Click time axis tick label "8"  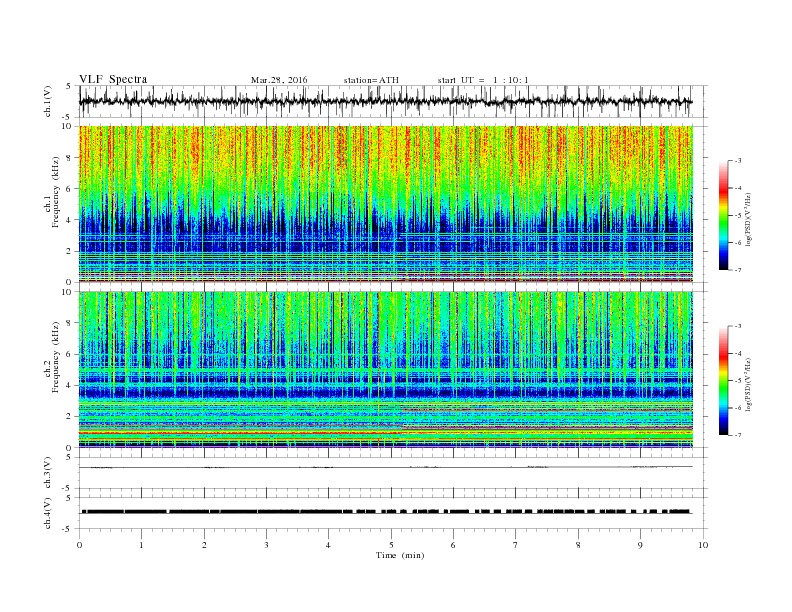[x=578, y=545]
